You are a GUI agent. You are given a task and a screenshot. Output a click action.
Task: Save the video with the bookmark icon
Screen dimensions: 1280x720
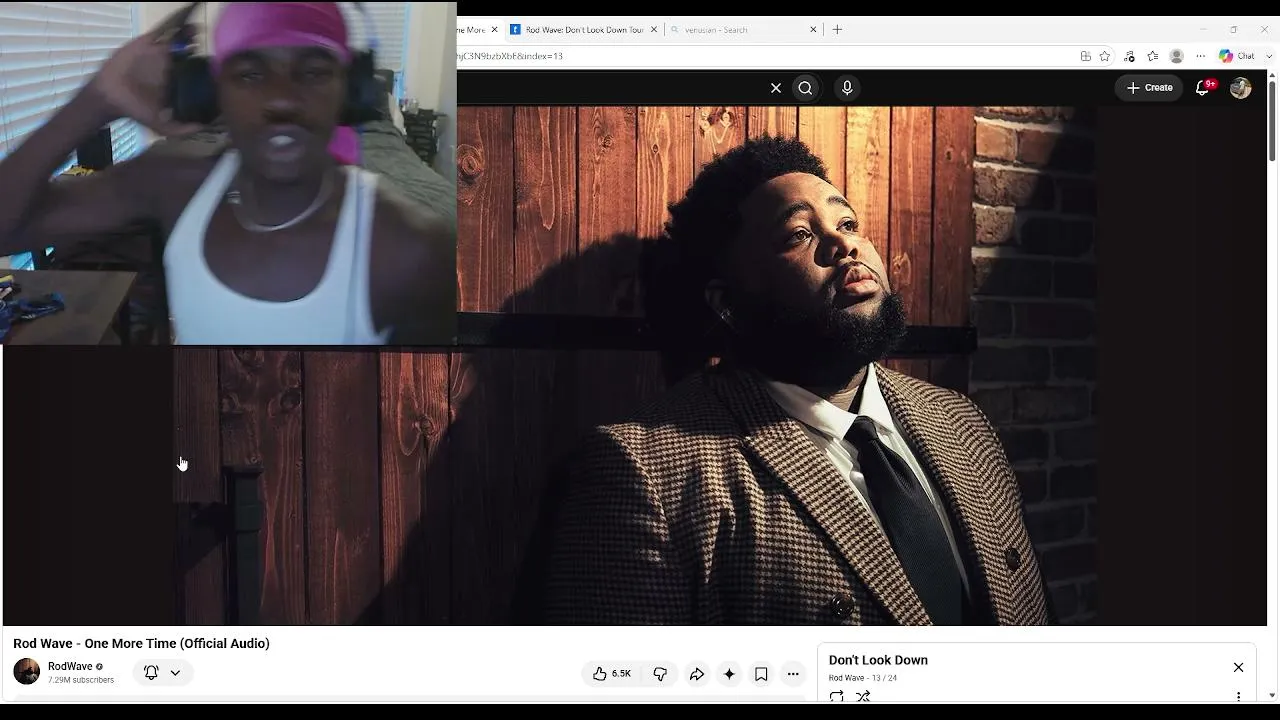click(761, 674)
